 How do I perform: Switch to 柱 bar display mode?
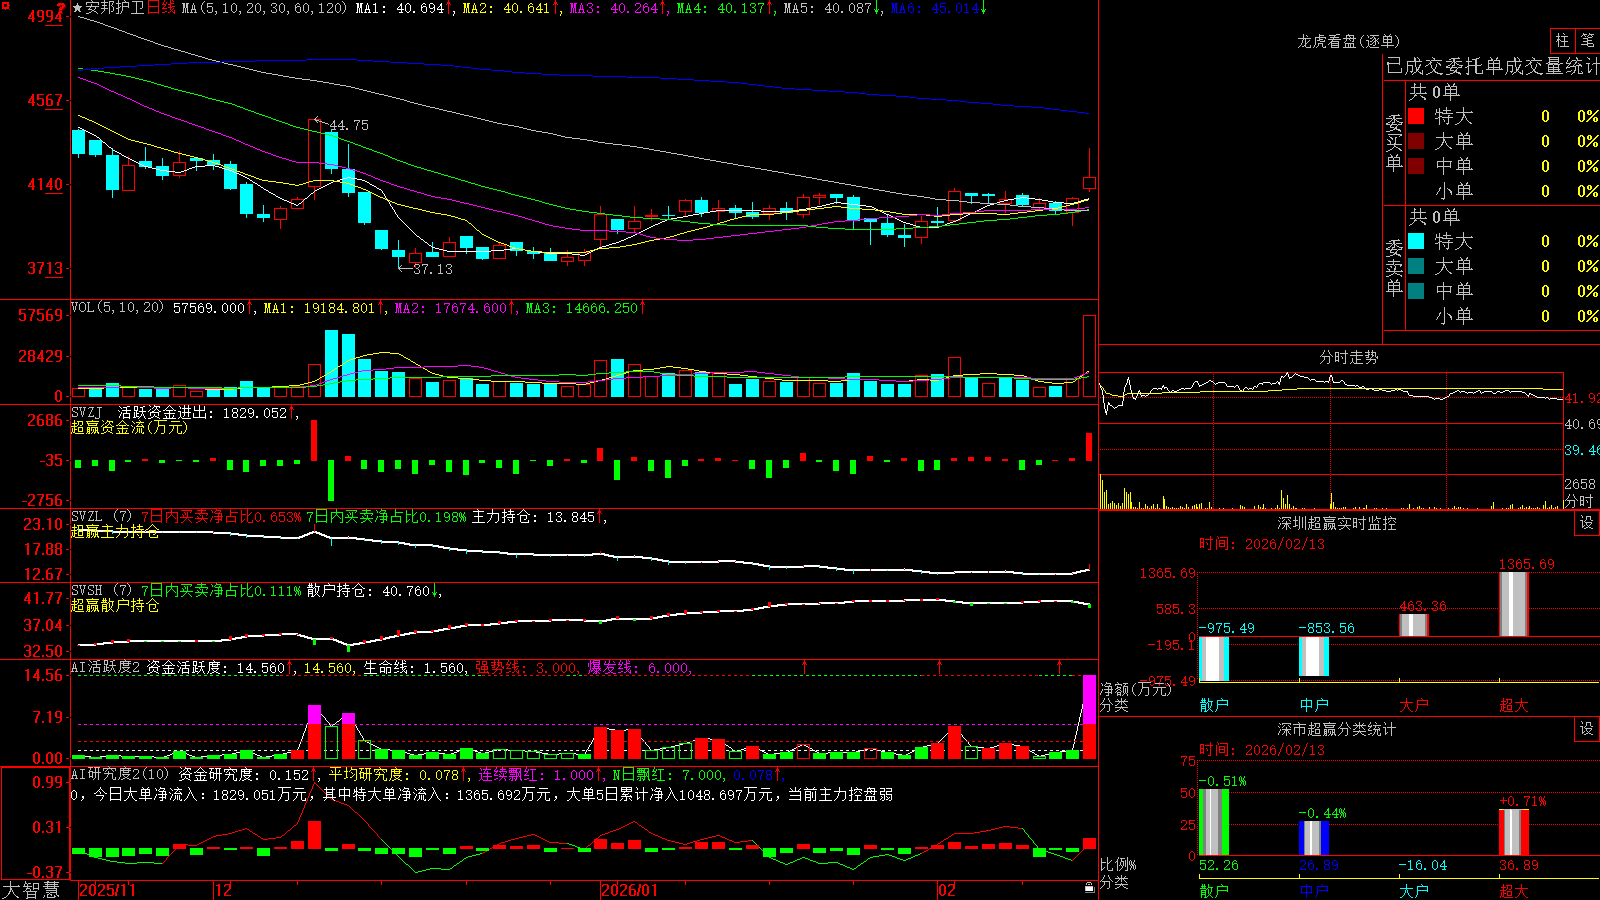(x=1562, y=40)
